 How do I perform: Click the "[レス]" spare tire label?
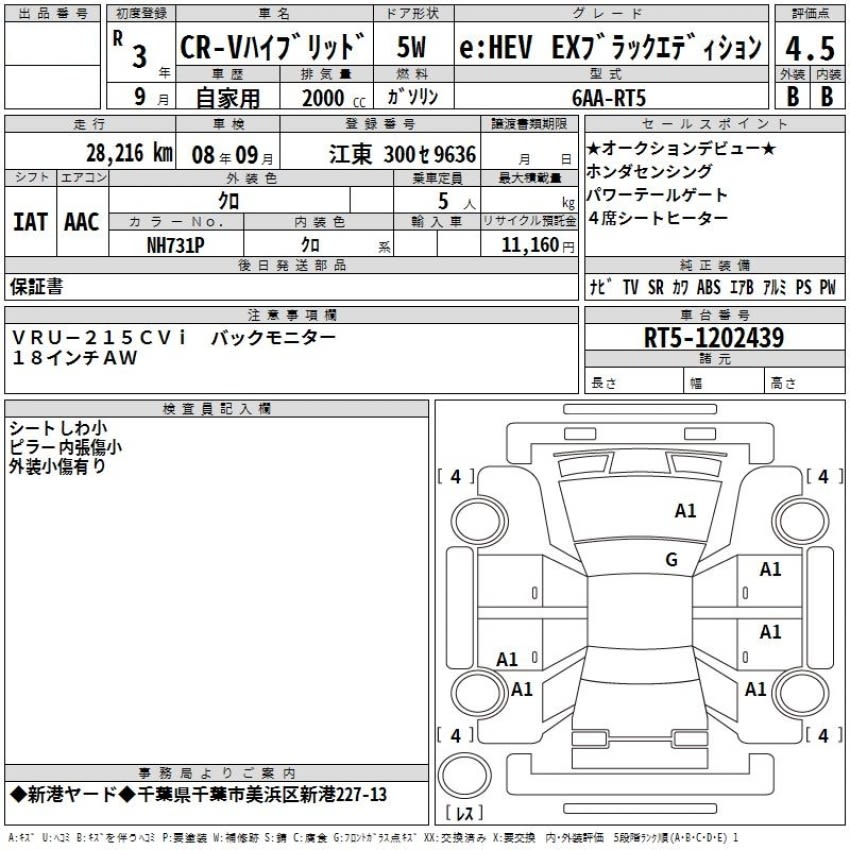[x=464, y=813]
